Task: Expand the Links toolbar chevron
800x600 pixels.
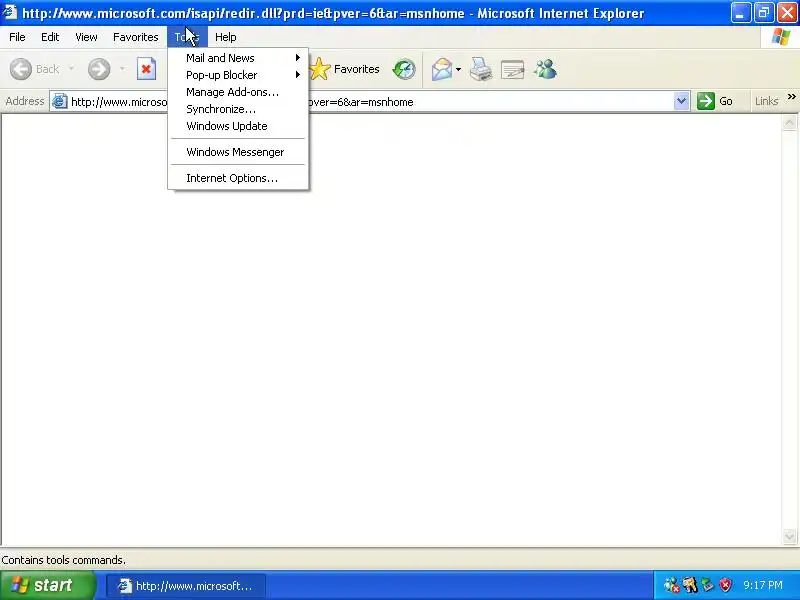Action: (791, 97)
